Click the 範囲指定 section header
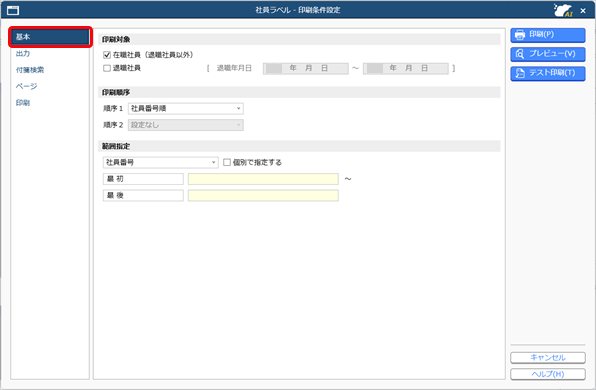 (299, 146)
